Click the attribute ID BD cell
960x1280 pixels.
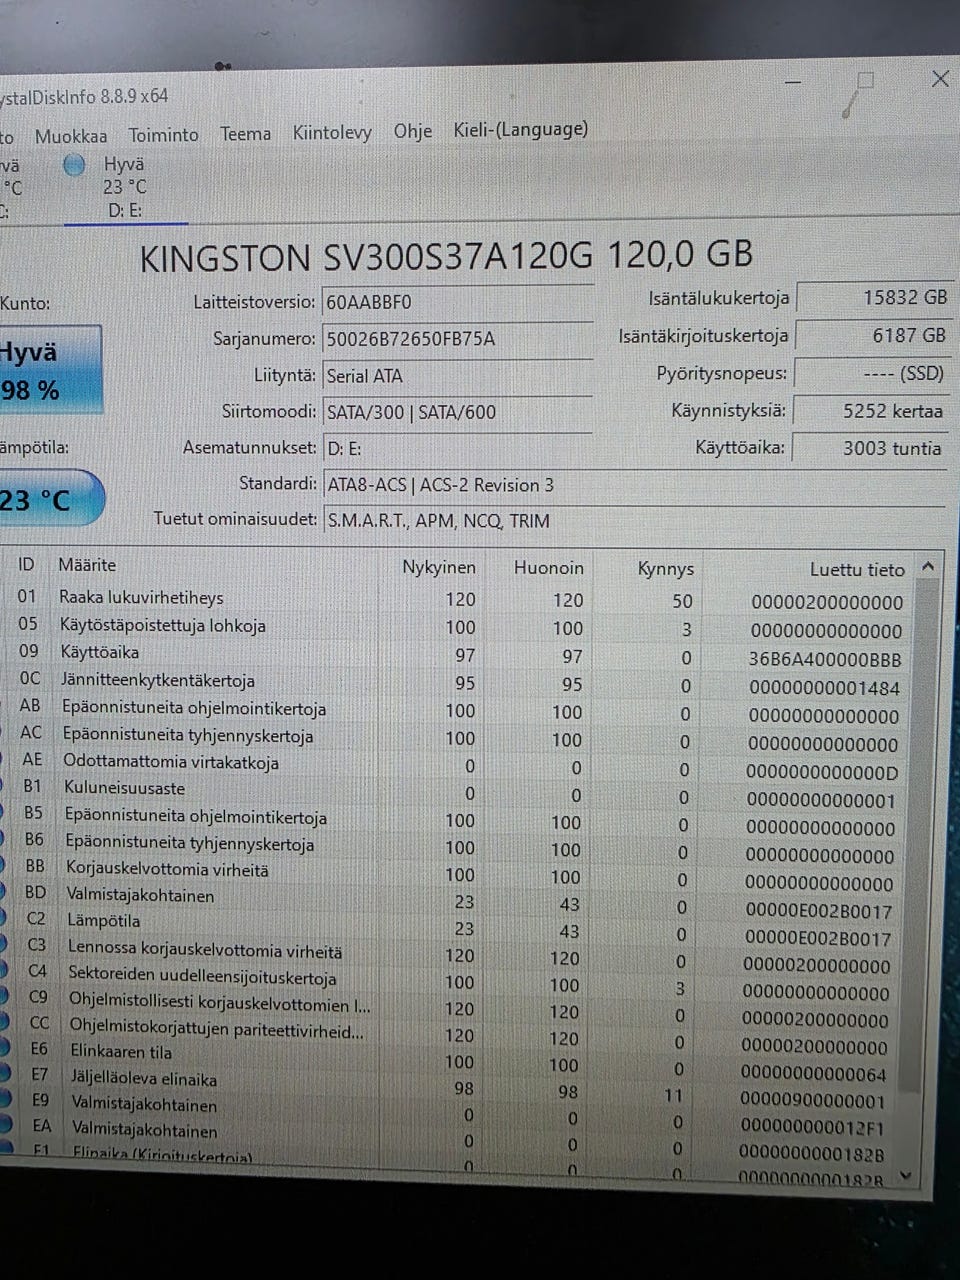click(x=35, y=892)
